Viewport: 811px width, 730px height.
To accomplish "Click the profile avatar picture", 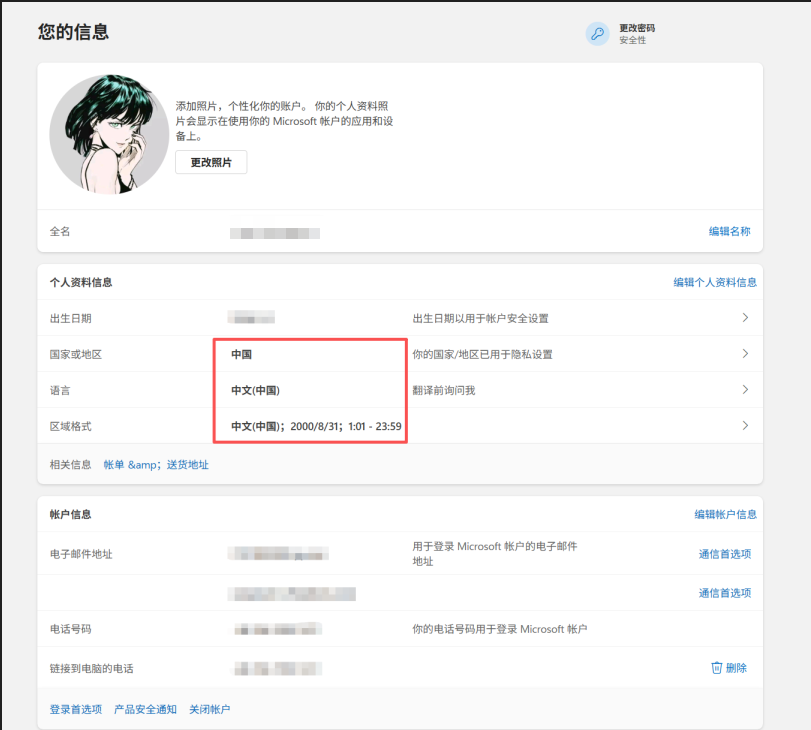I will 109,135.
